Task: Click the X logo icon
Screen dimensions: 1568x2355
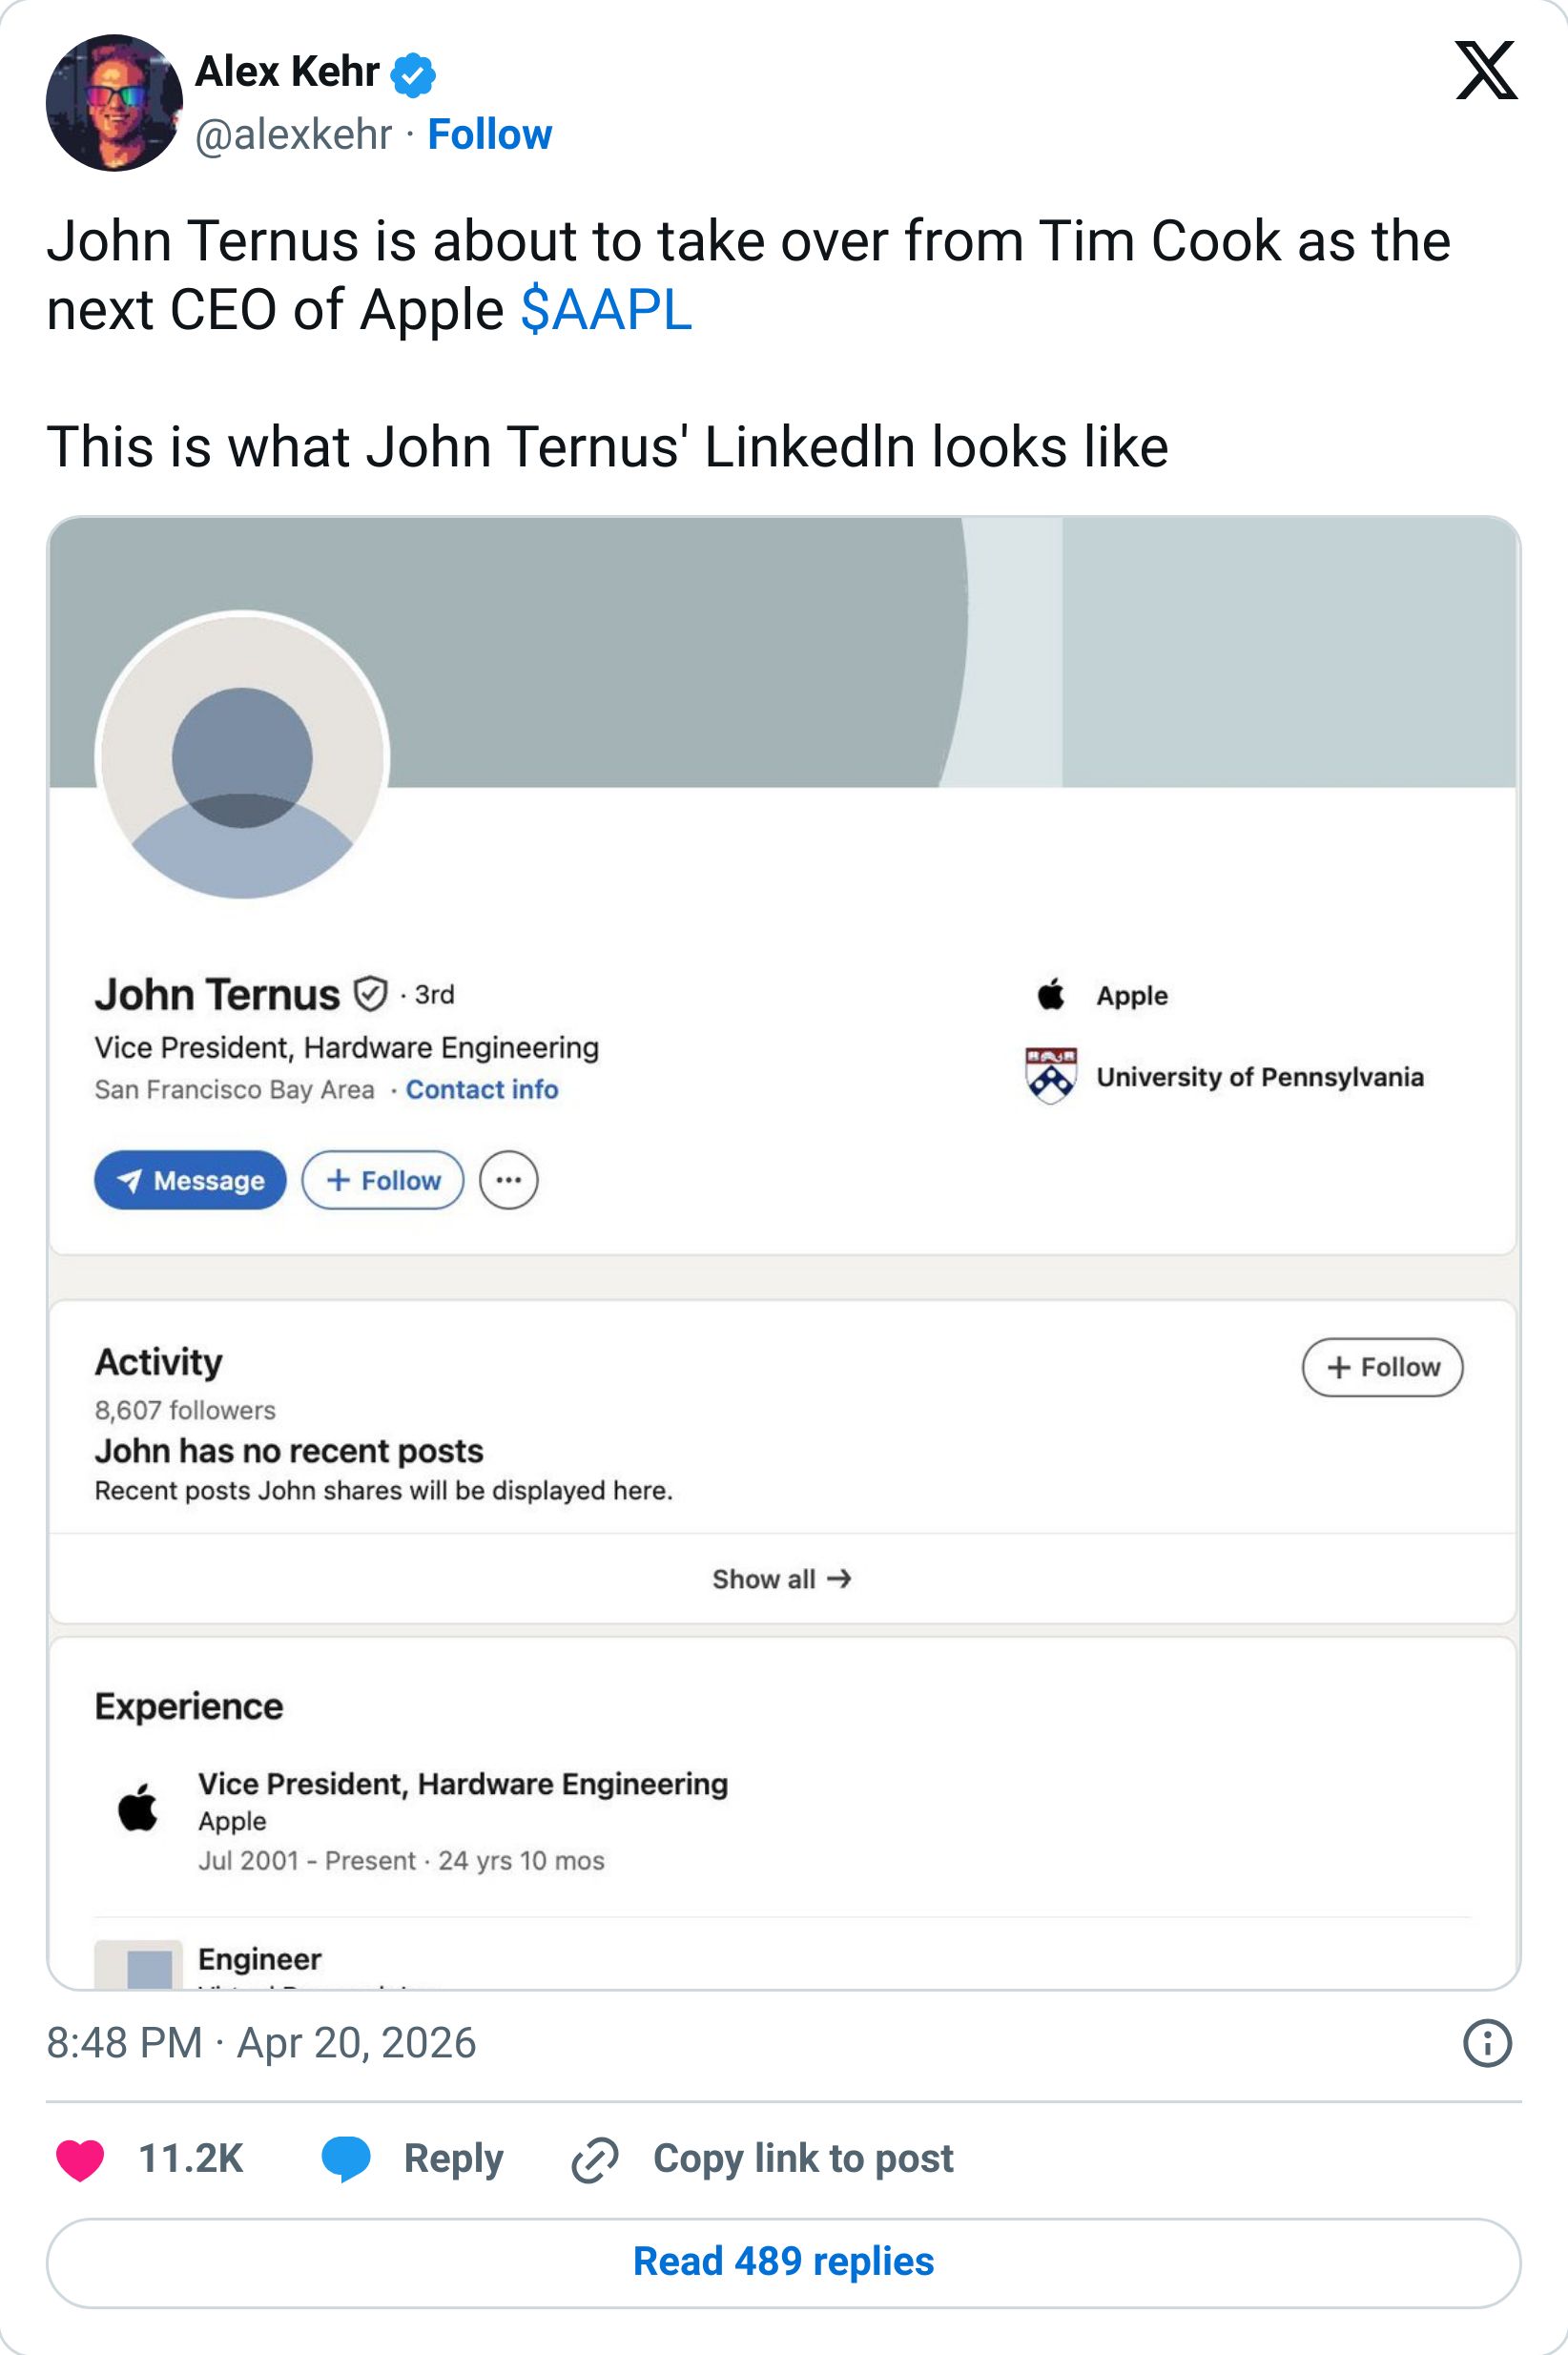Action: tap(1486, 71)
